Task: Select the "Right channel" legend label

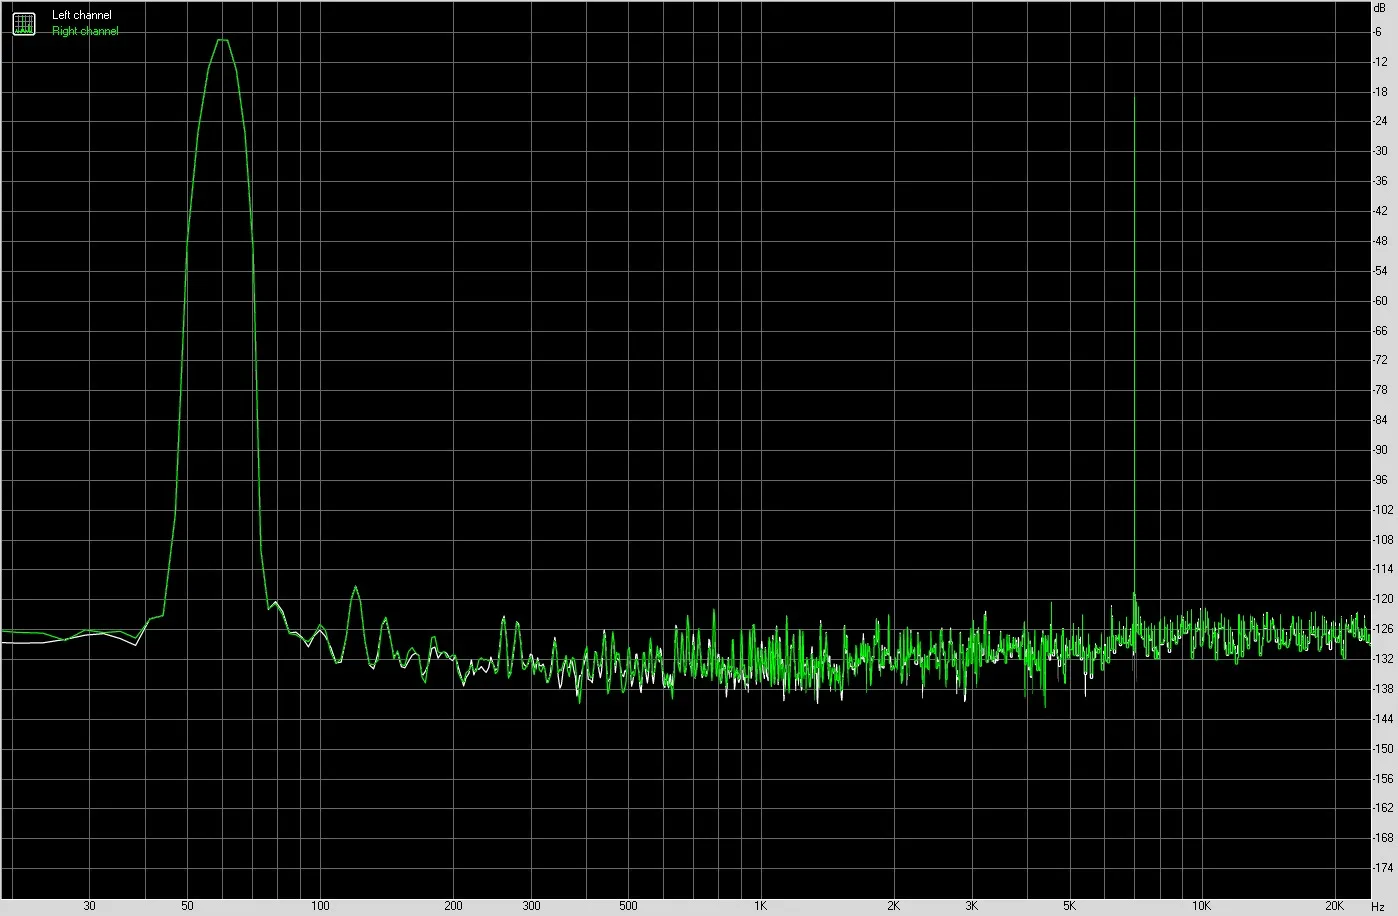Action: (x=85, y=31)
